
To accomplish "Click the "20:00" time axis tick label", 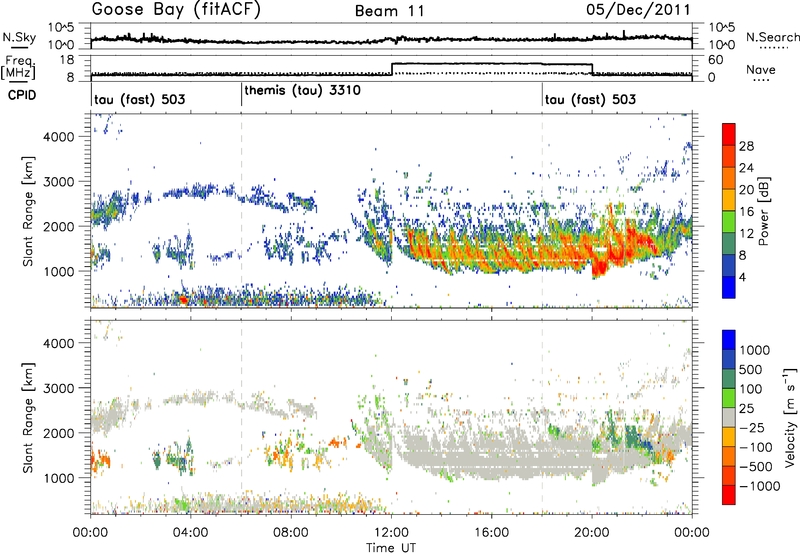I will click(x=592, y=533).
